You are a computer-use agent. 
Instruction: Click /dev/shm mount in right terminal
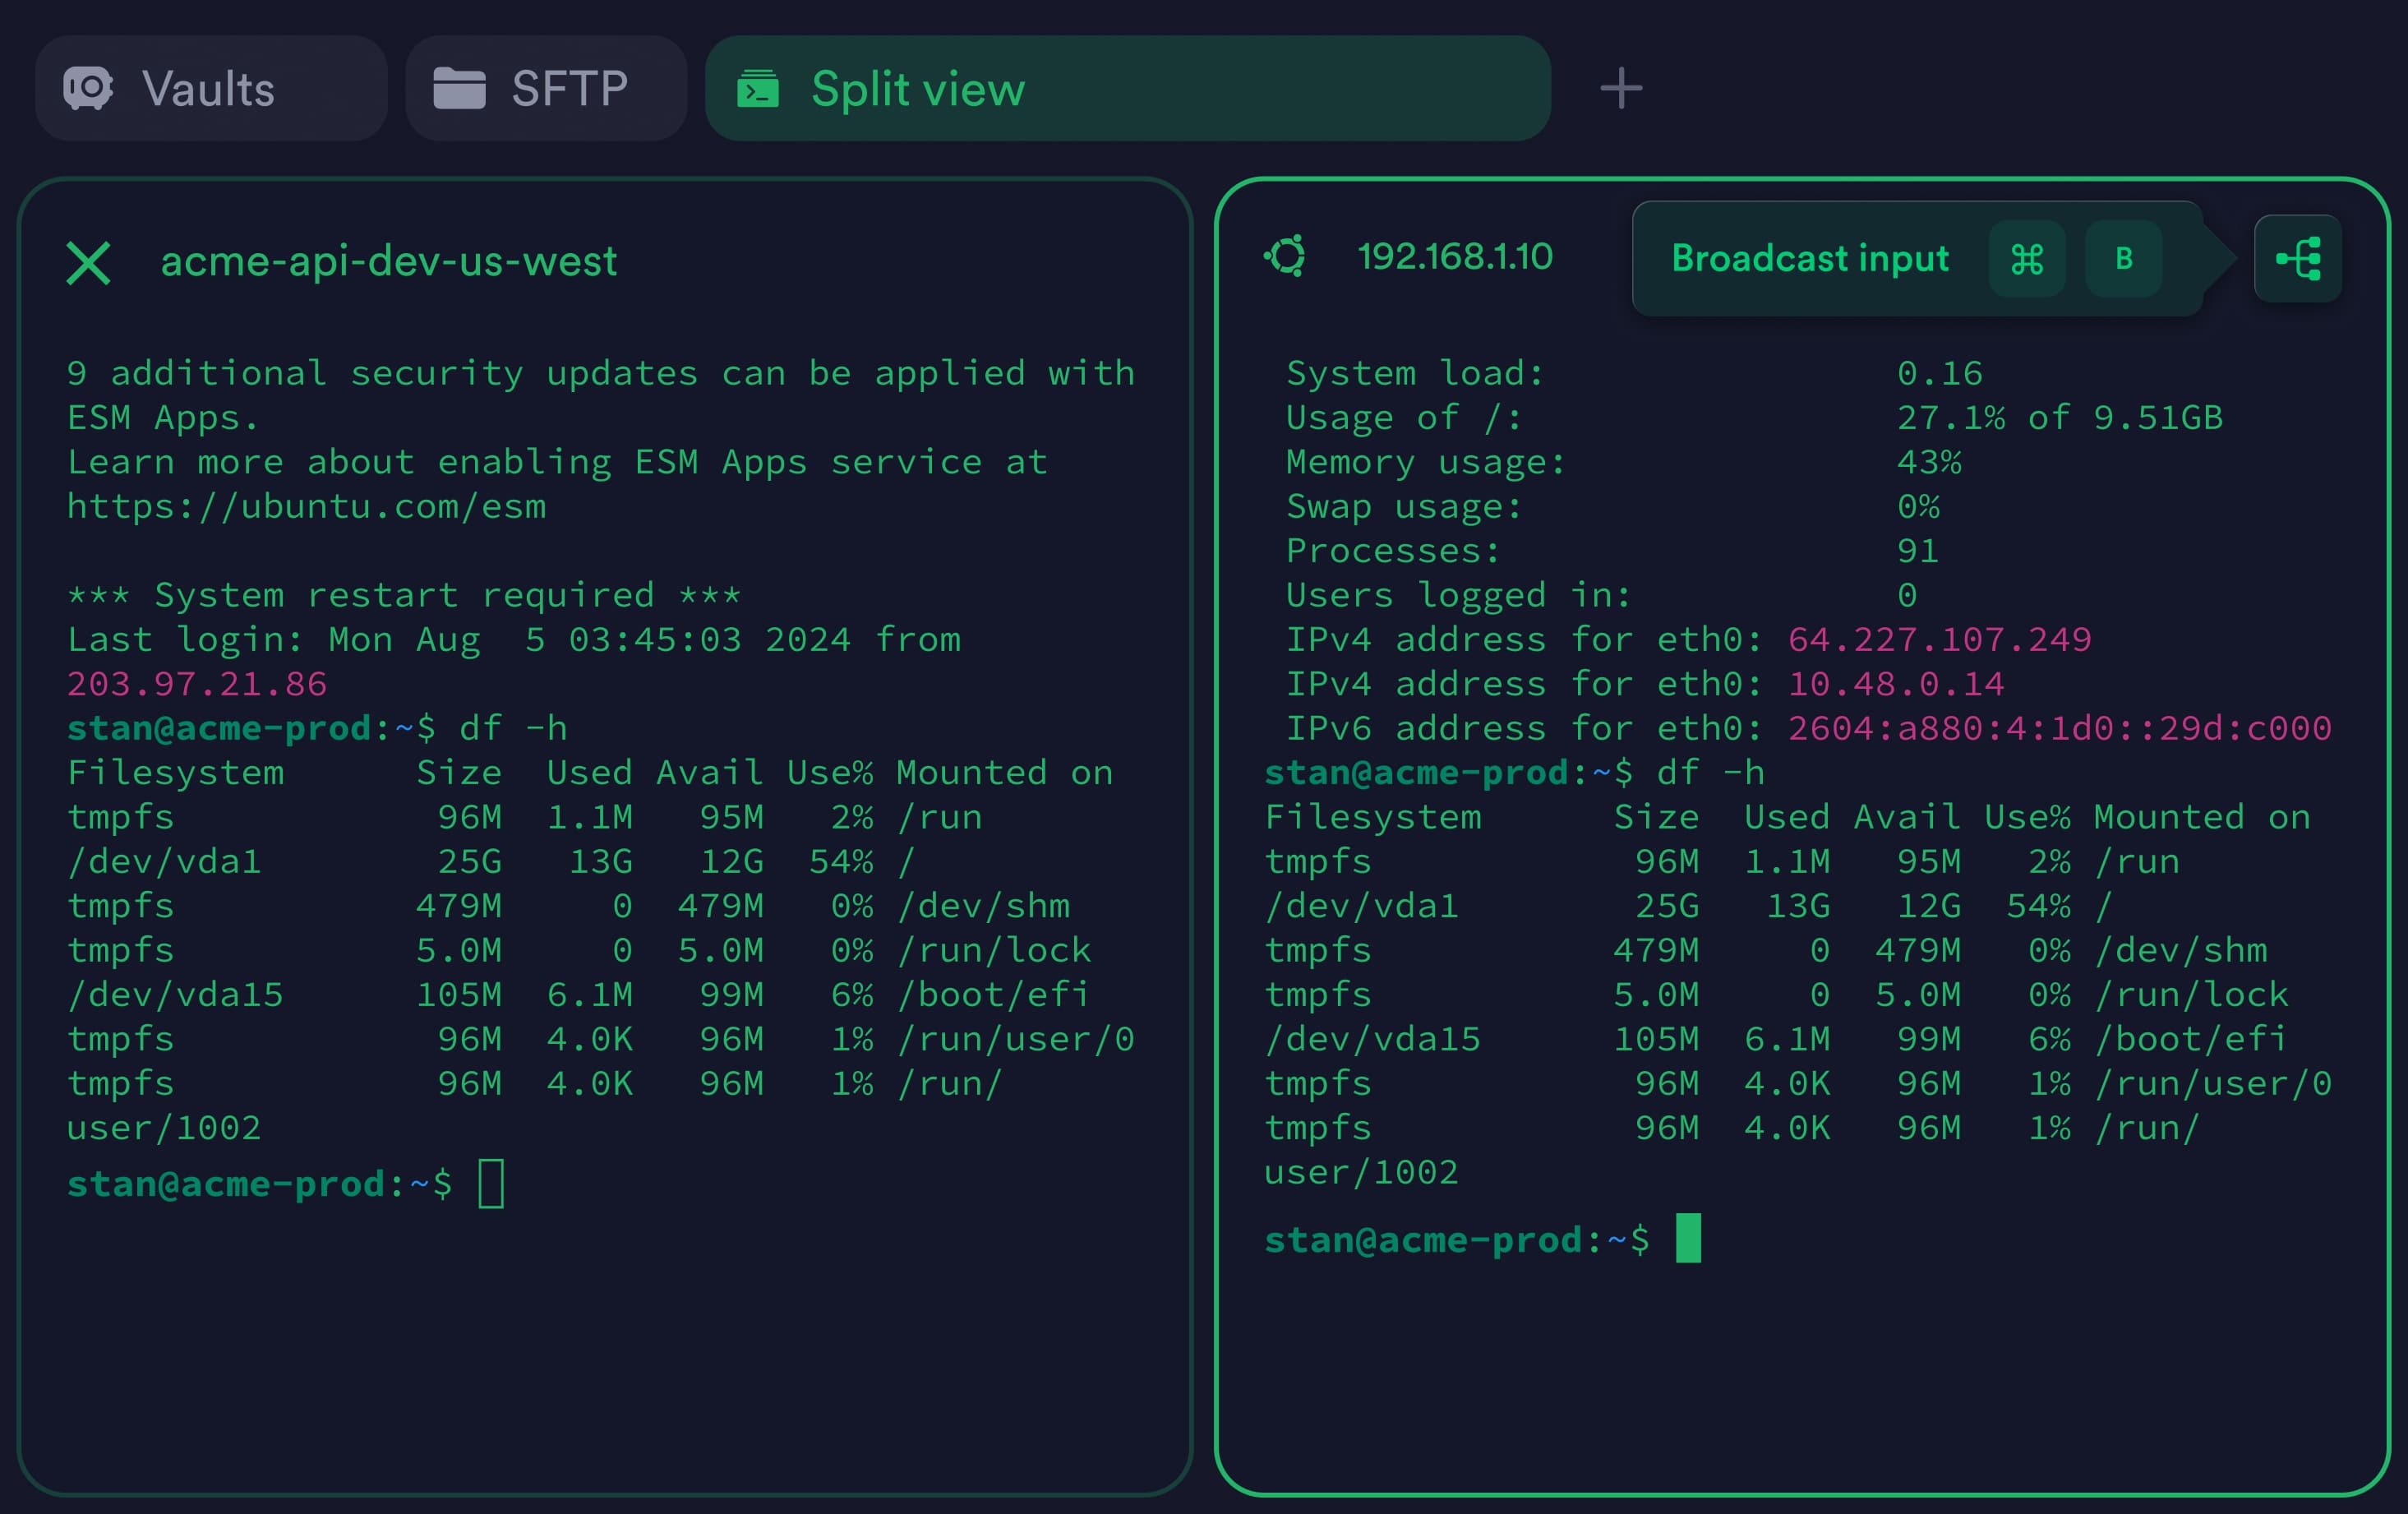click(2181, 950)
